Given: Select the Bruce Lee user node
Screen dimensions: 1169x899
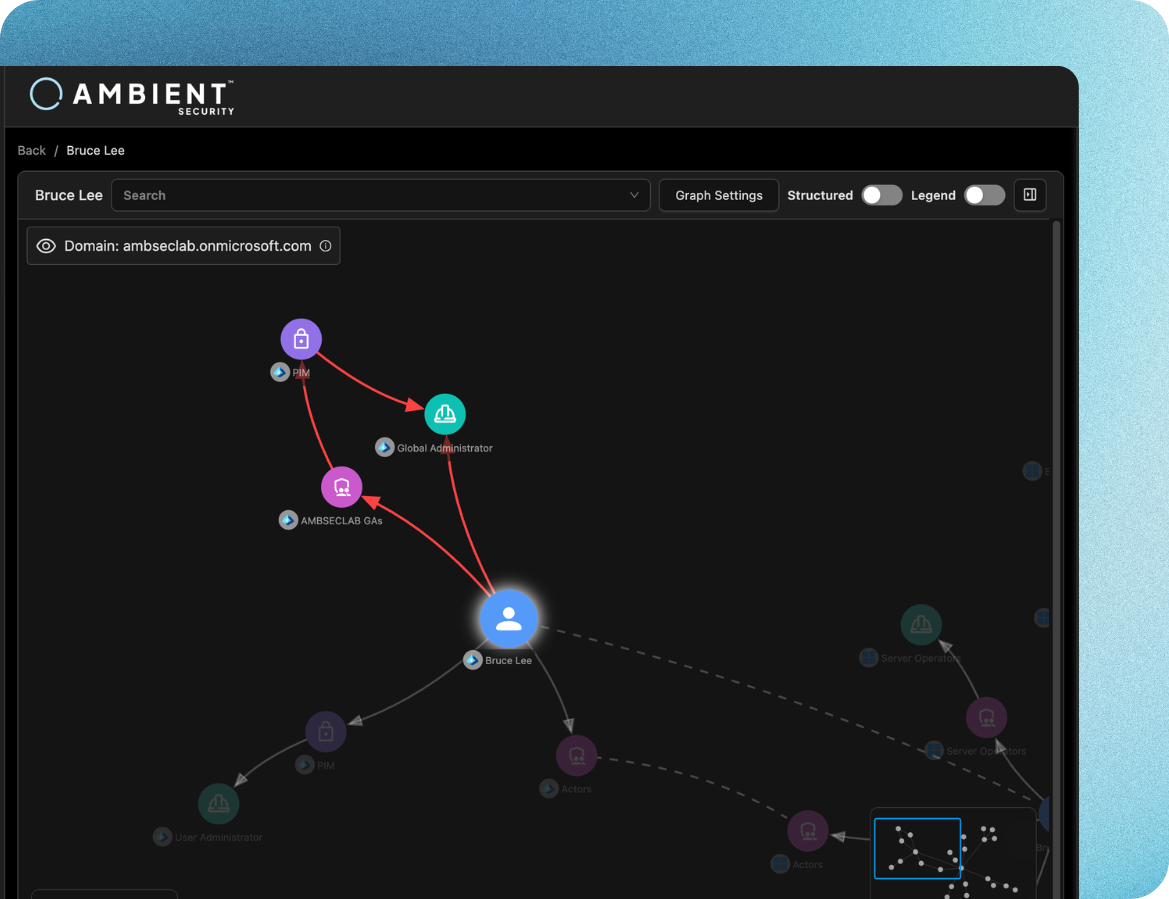Looking at the screenshot, I should point(508,619).
